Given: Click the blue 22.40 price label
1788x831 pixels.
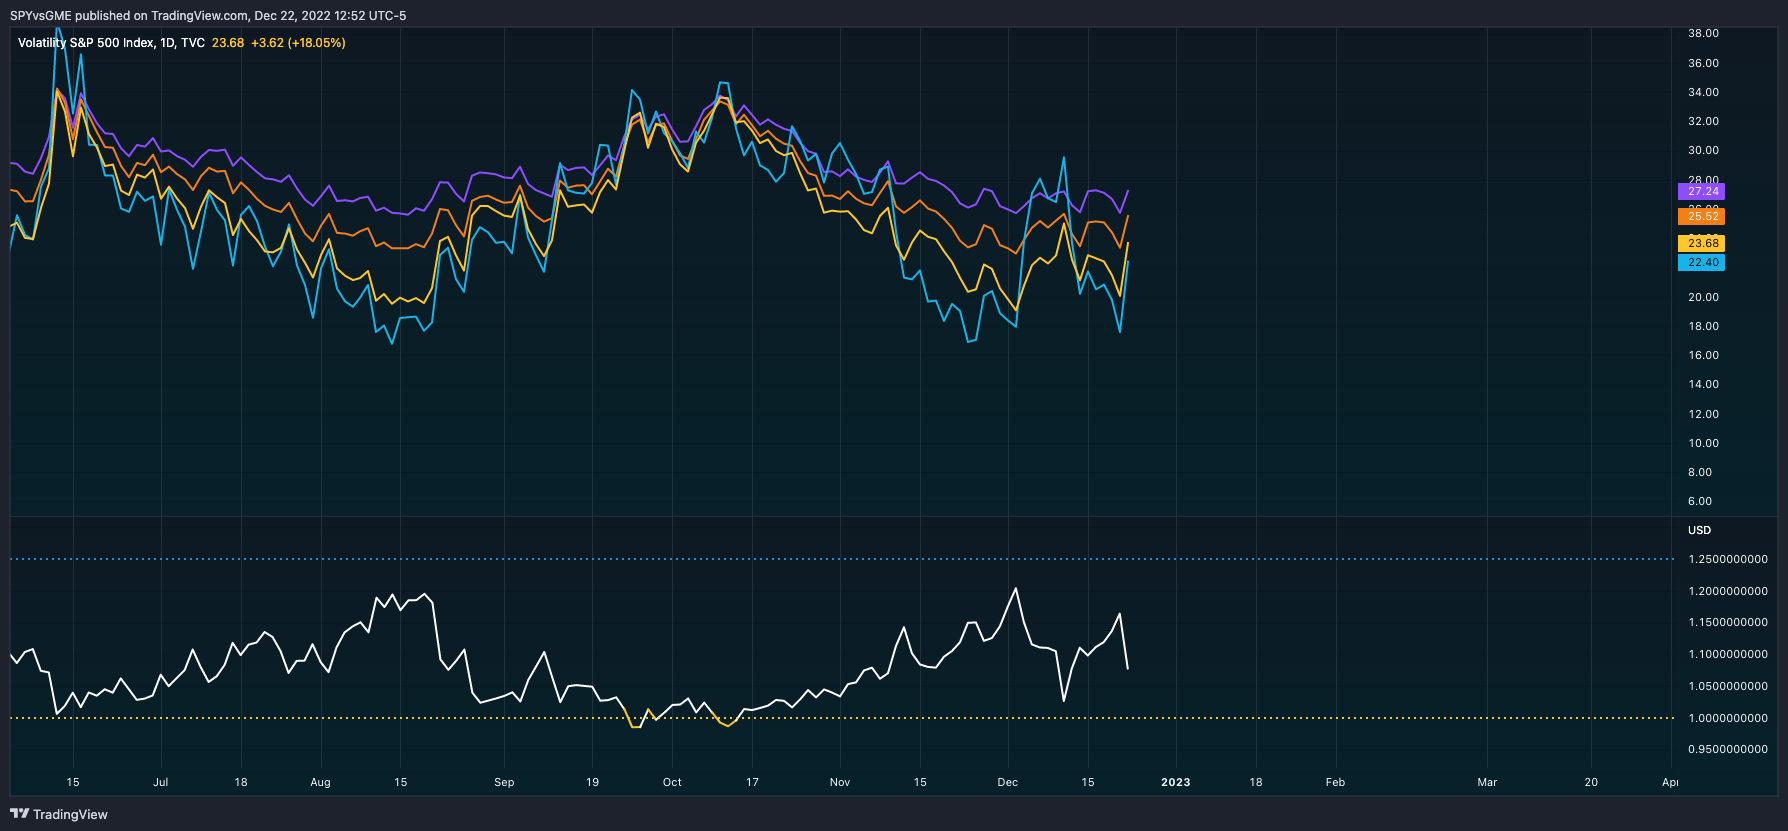Looking at the screenshot, I should (1701, 262).
